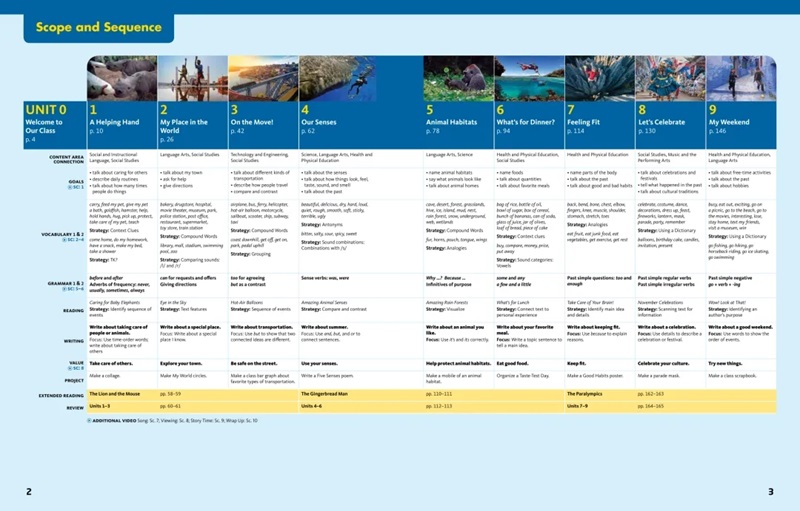Select the Unit 4 underwater diver photo
800x511 pixels.
click(333, 78)
